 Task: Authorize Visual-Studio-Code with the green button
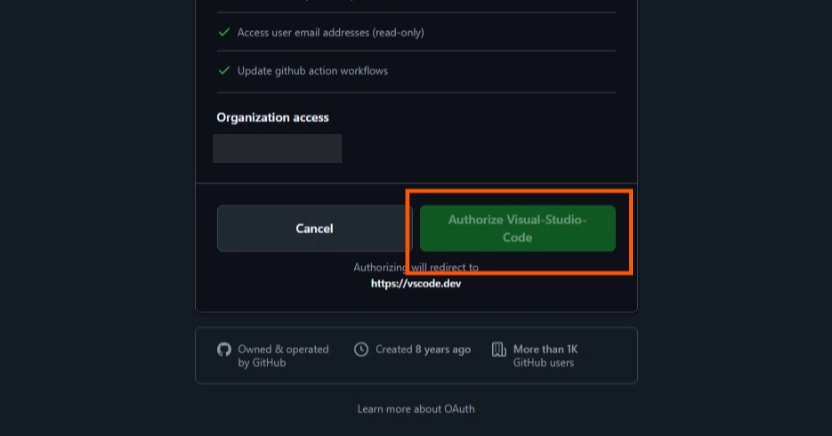point(517,229)
